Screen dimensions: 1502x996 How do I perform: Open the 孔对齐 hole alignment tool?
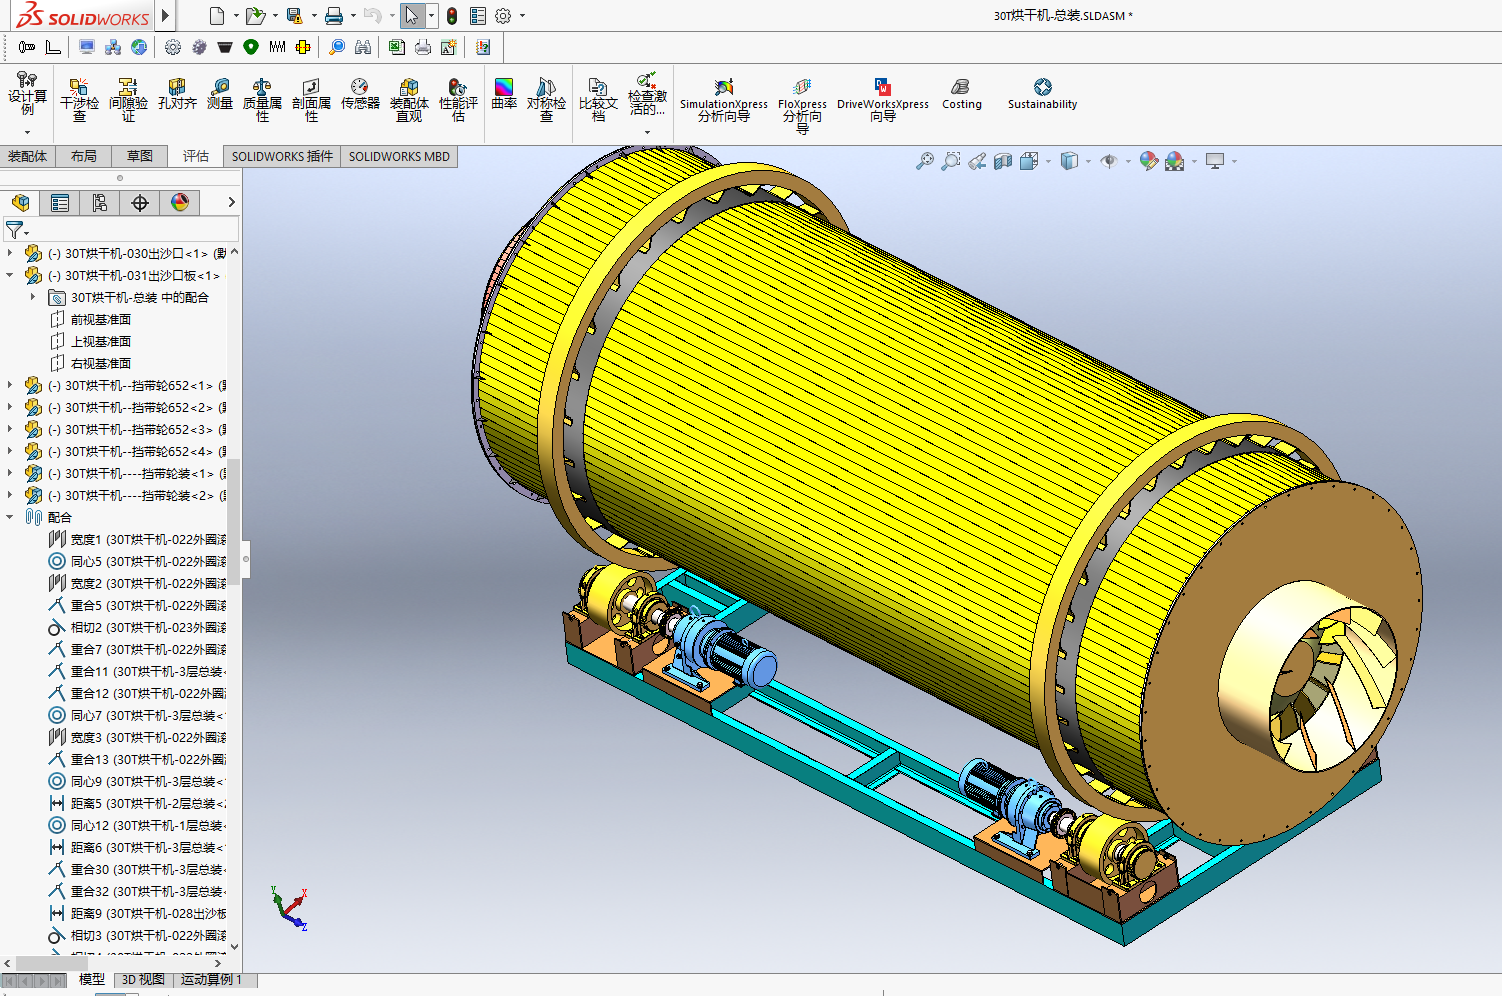pyautogui.click(x=177, y=94)
